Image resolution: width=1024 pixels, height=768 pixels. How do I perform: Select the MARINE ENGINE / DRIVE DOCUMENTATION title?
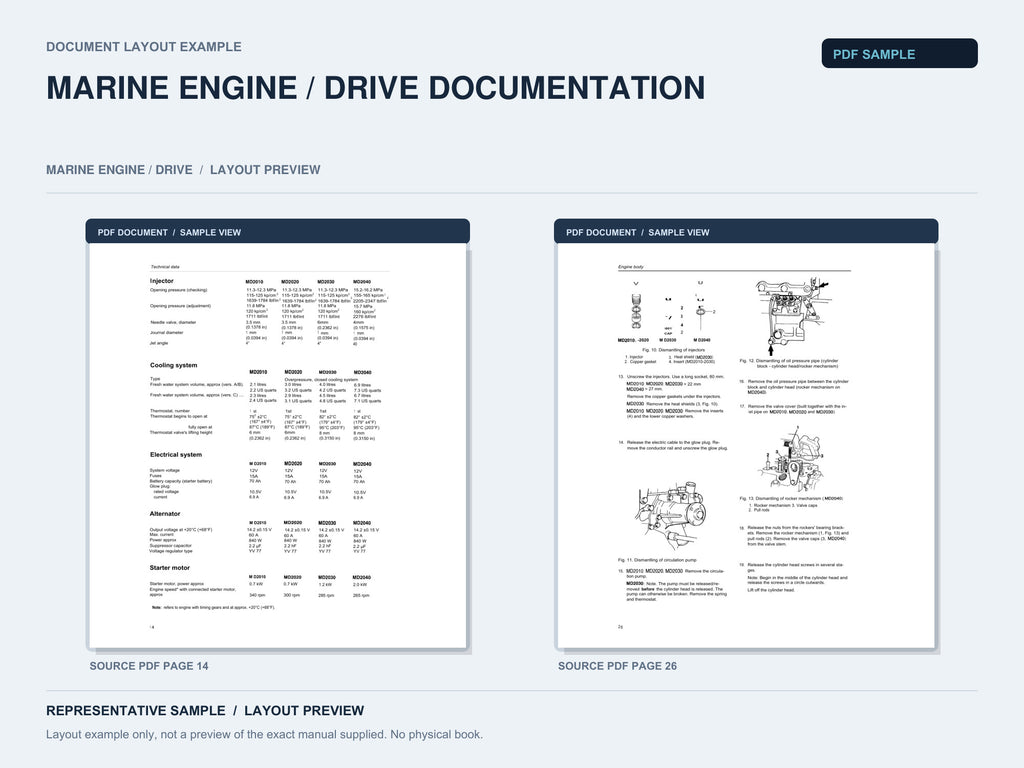click(376, 88)
